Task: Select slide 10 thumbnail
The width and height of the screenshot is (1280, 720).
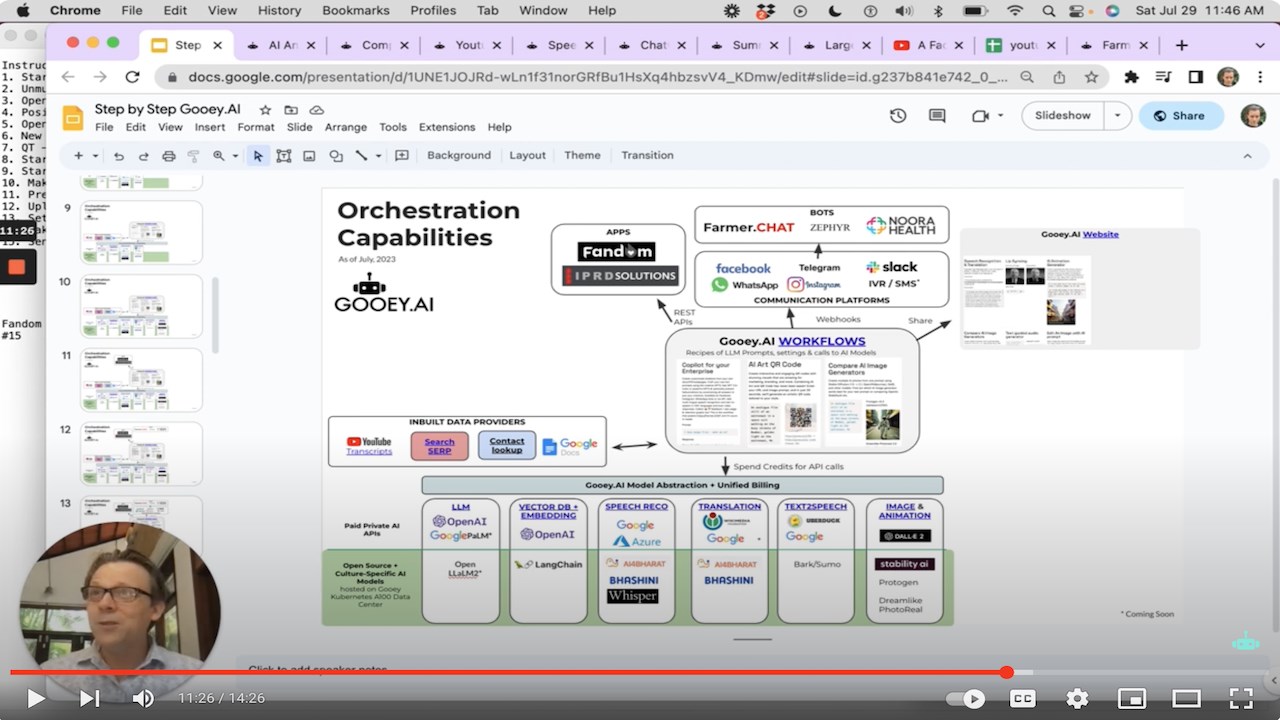Action: [x=141, y=306]
